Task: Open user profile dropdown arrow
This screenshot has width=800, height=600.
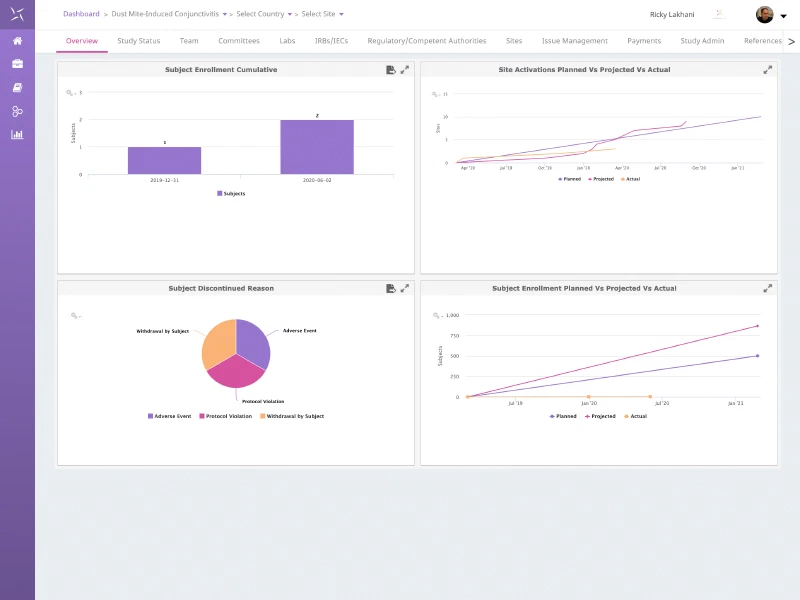Action: 784,16
